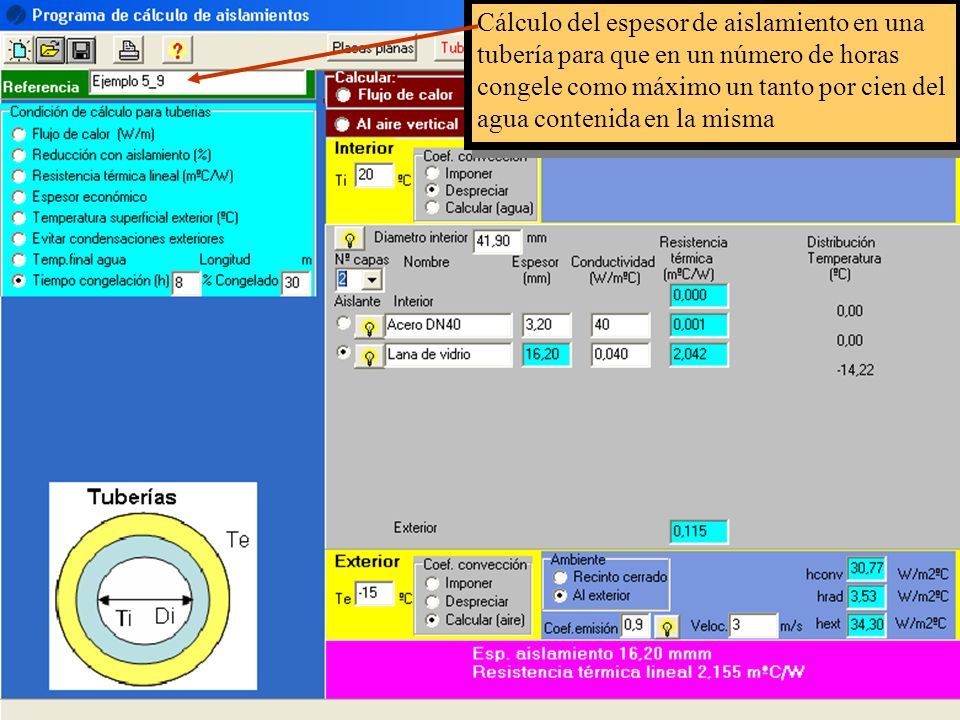The image size is (960, 720).
Task: Click the Resistencia térmica lineal result text
Action: [638, 673]
